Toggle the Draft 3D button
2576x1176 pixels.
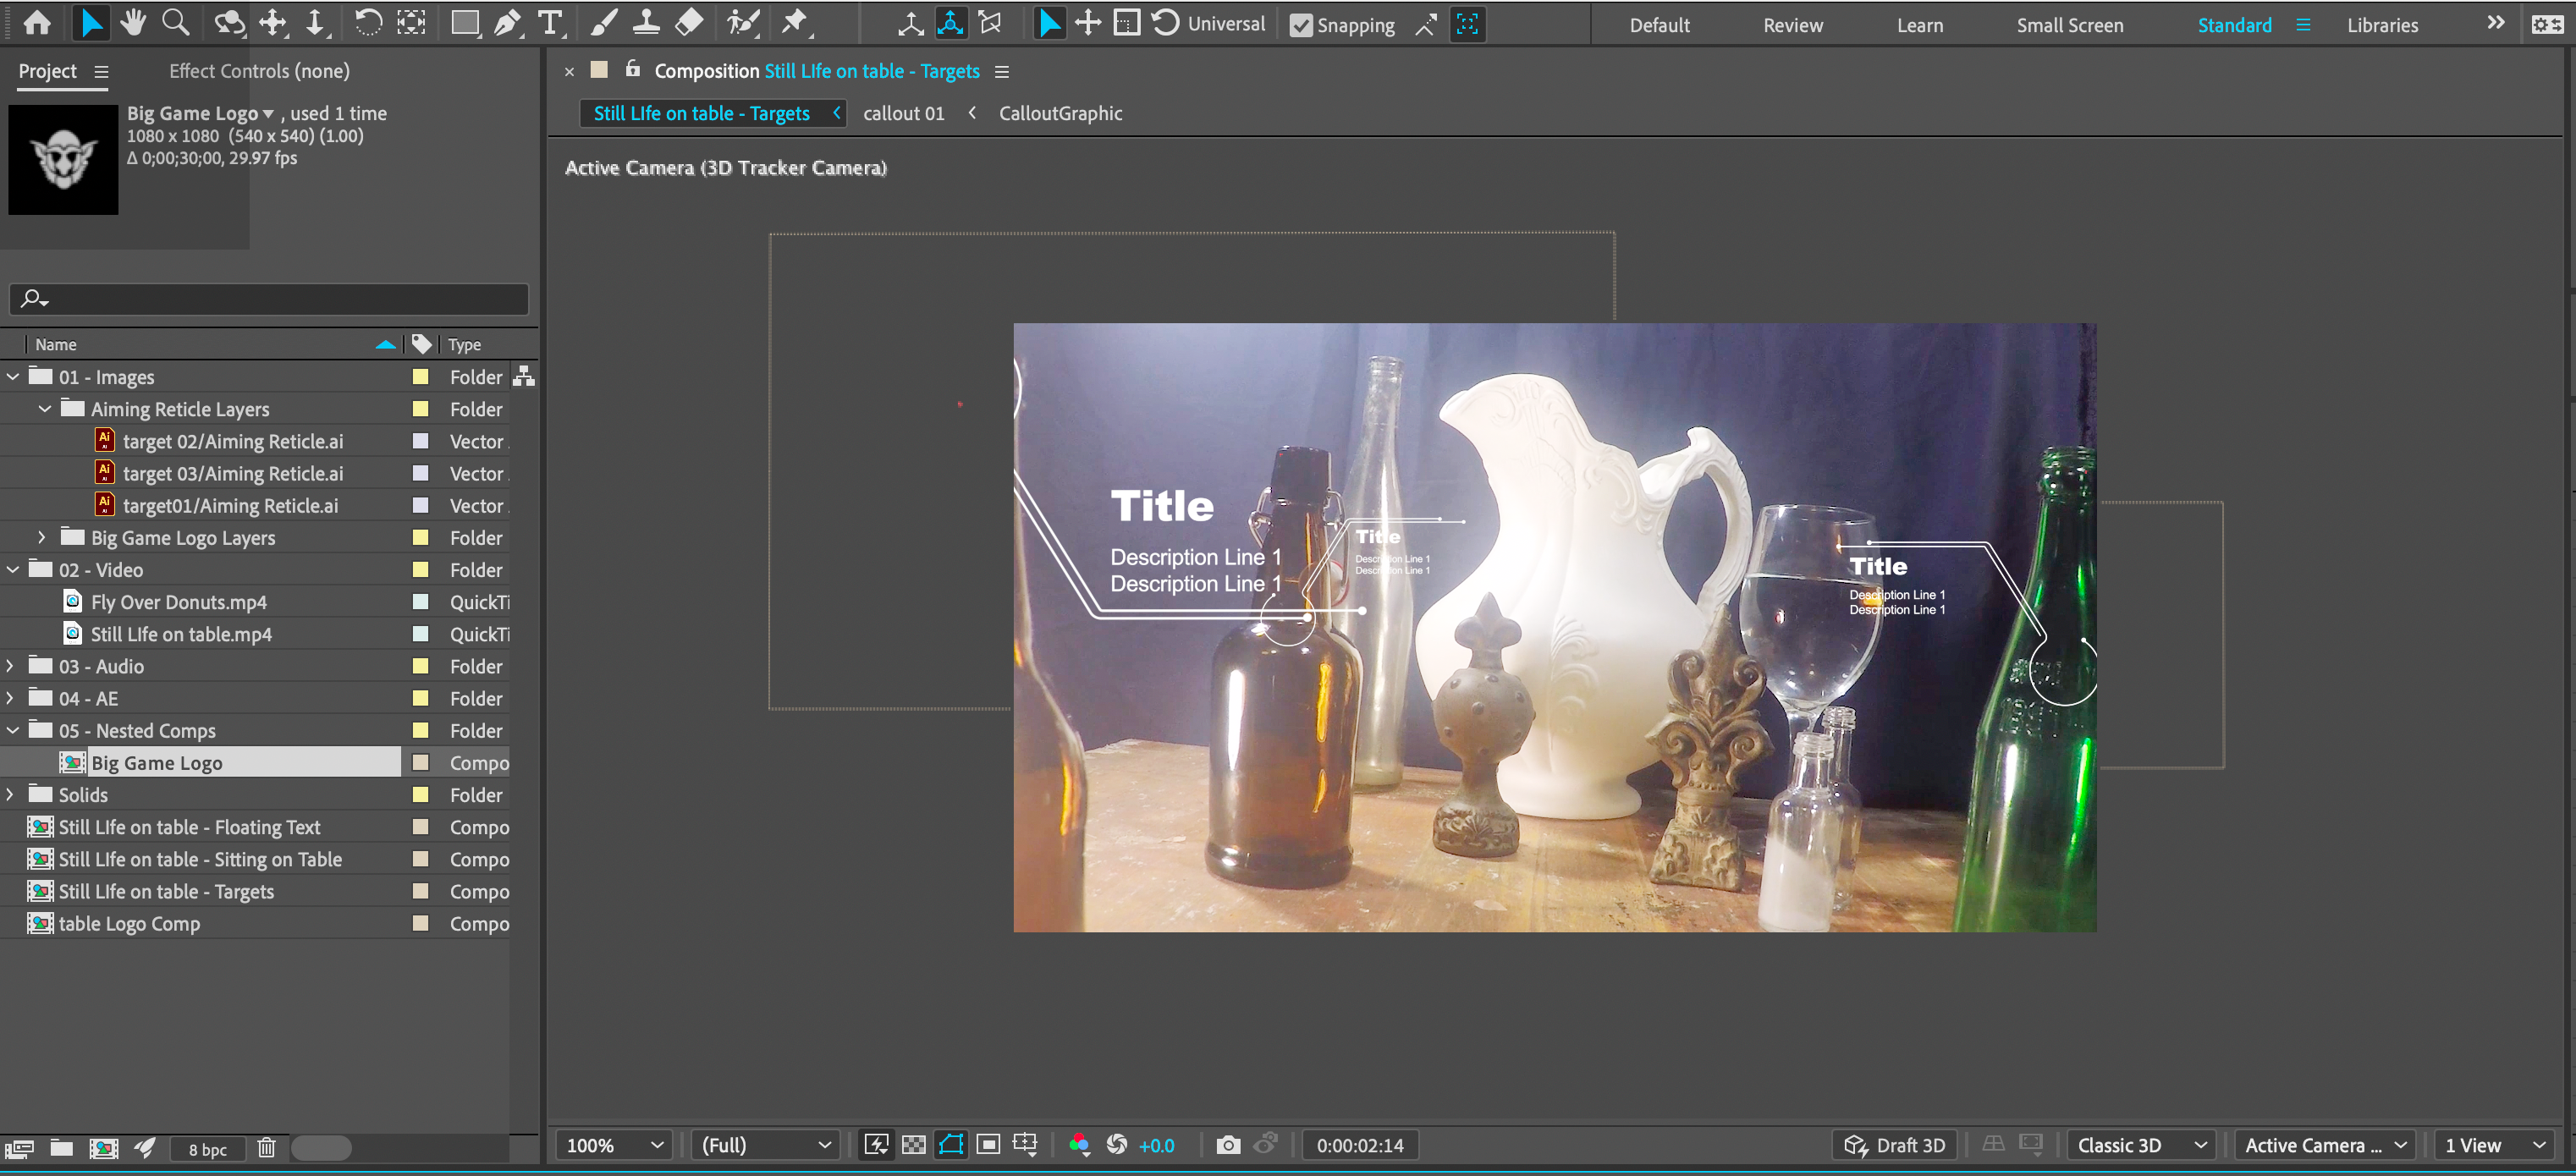pos(1895,1145)
